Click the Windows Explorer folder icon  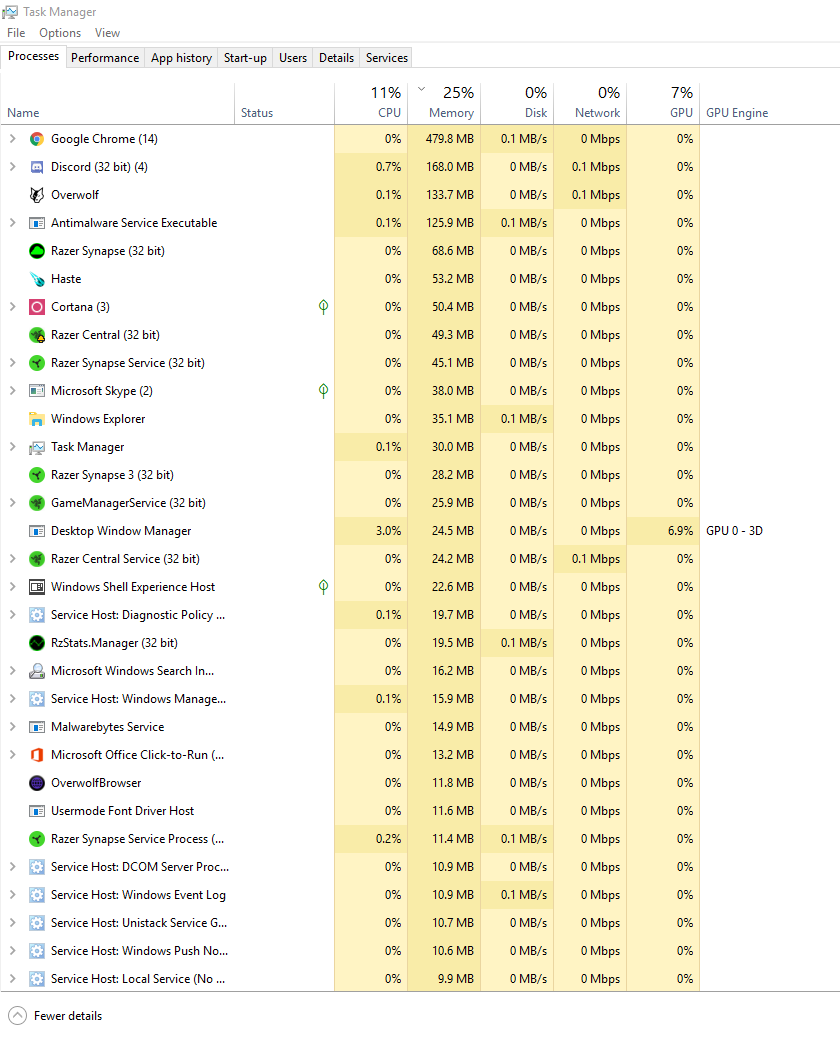37,419
